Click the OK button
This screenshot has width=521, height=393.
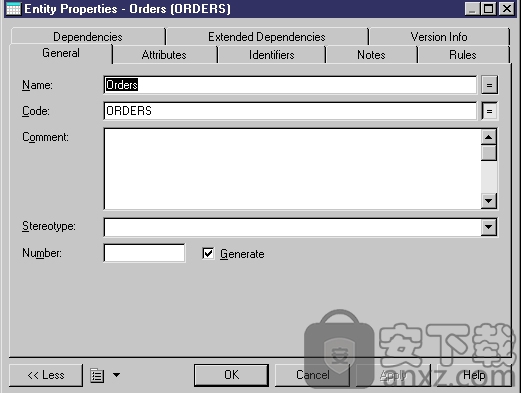tap(231, 375)
